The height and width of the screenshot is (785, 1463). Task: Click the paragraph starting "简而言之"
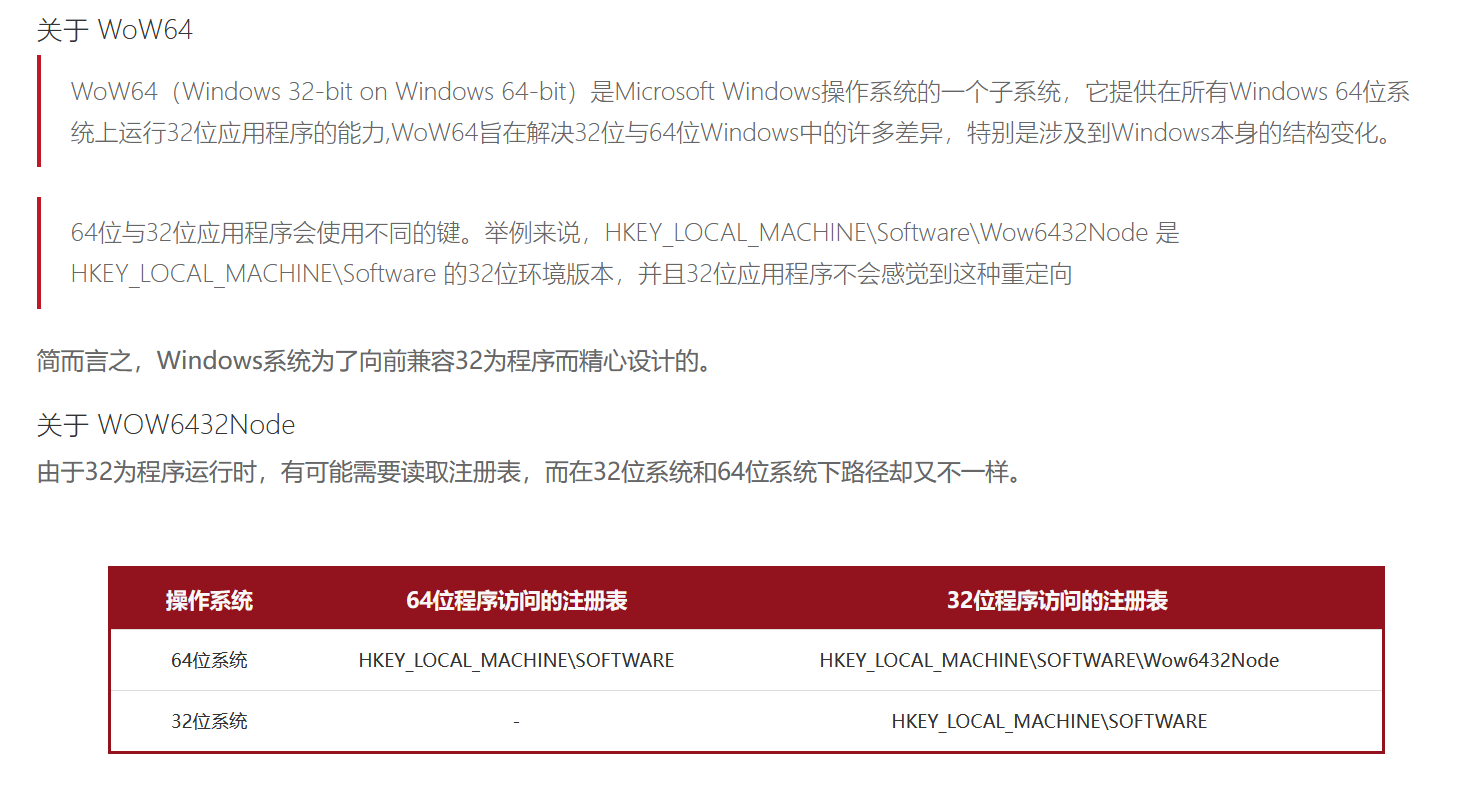(x=376, y=361)
